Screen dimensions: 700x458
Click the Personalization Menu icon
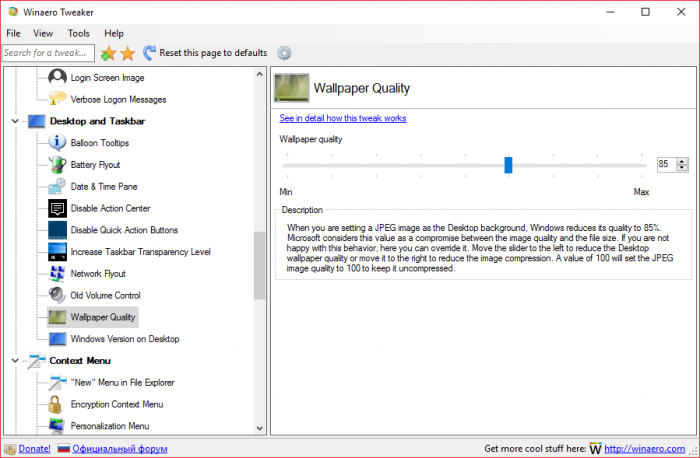click(x=58, y=425)
